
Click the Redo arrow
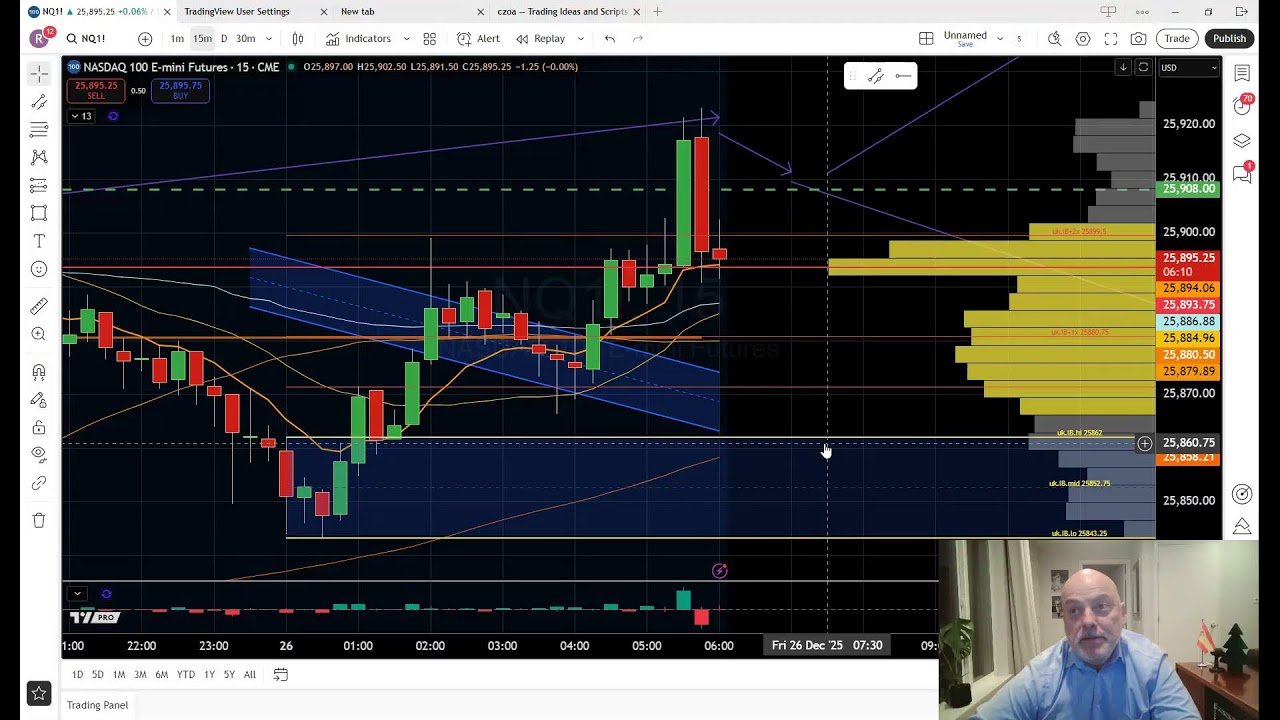[638, 39]
